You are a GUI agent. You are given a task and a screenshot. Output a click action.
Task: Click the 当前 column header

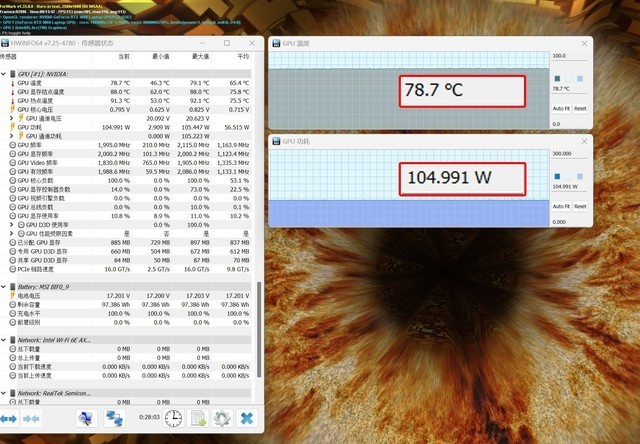[x=124, y=57]
